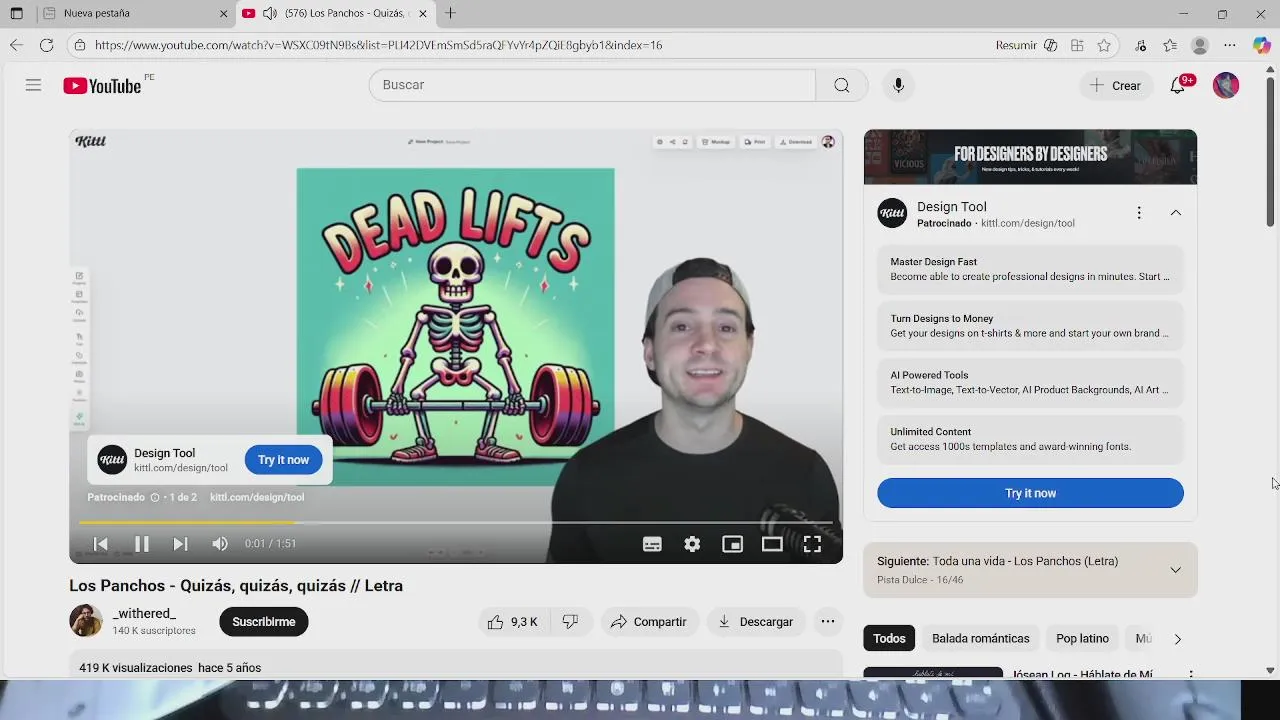Viewport: 1280px width, 720px height.
Task: Open the YouTube account avatar menu
Action: click(1226, 85)
